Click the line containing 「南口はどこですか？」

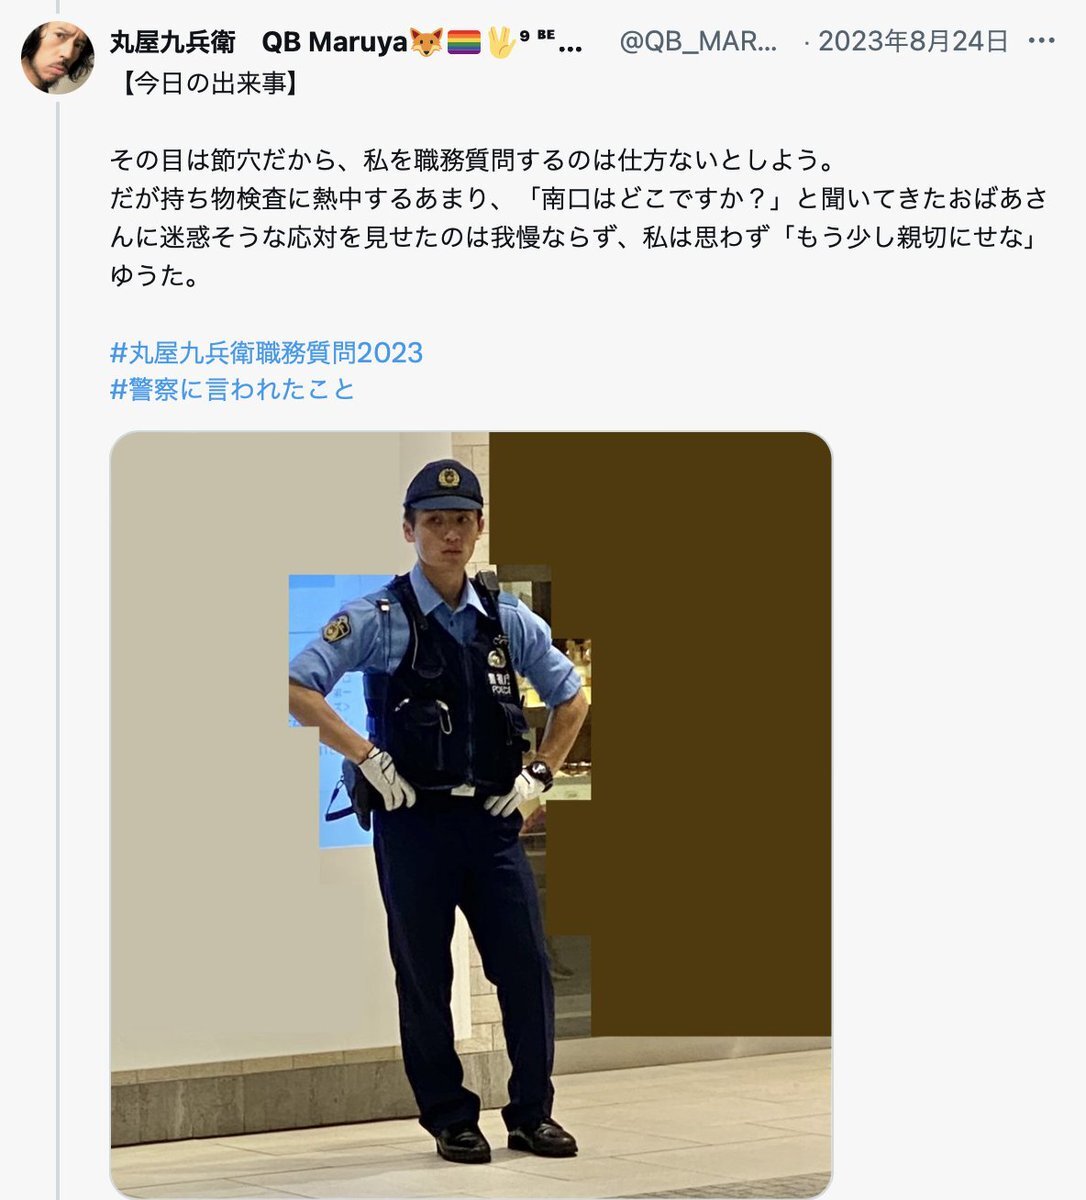click(x=579, y=200)
